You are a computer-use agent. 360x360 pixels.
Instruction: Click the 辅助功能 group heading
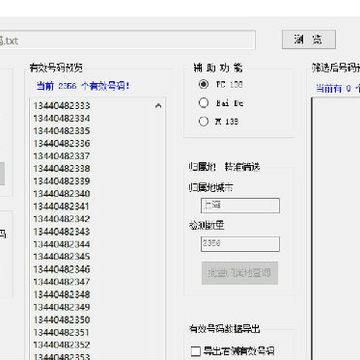(218, 68)
